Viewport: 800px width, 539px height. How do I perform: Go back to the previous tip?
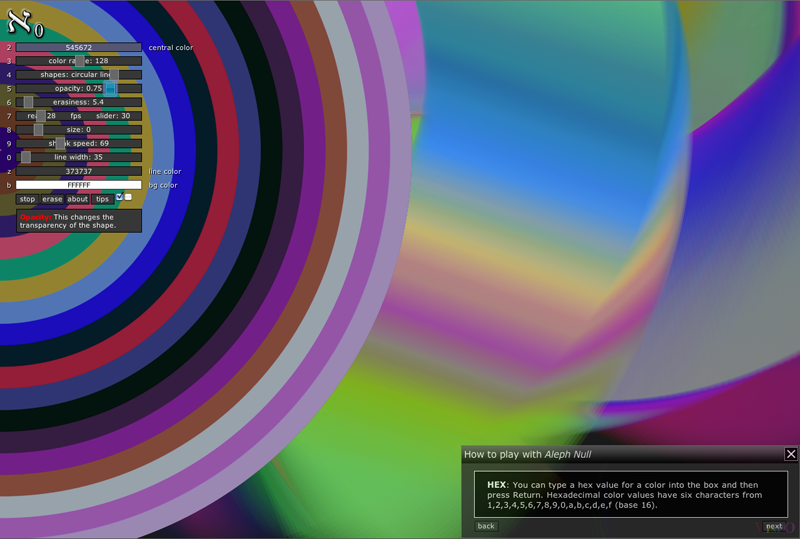pos(486,526)
